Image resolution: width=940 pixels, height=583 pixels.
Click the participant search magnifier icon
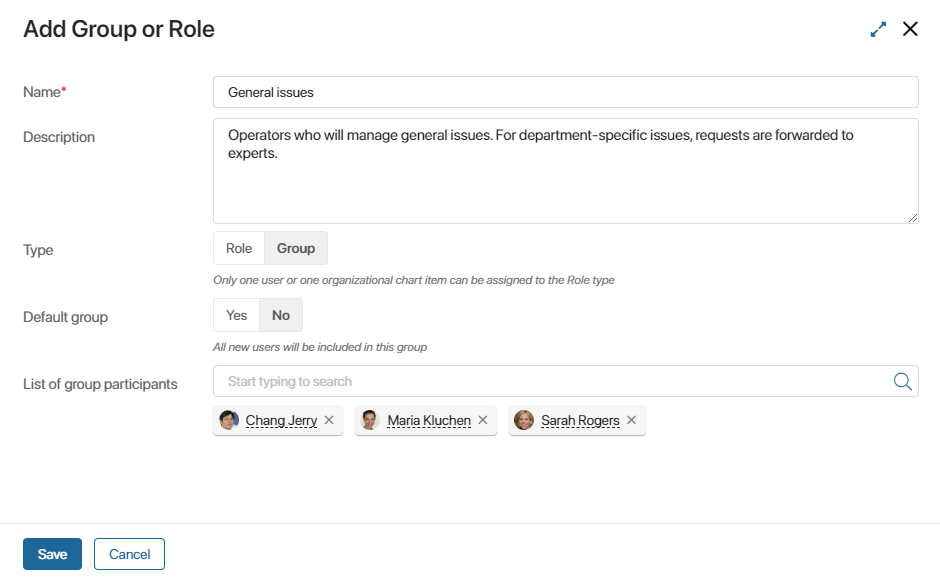tap(902, 381)
